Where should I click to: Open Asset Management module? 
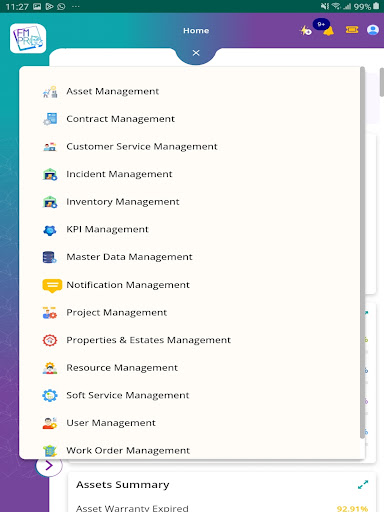[113, 91]
